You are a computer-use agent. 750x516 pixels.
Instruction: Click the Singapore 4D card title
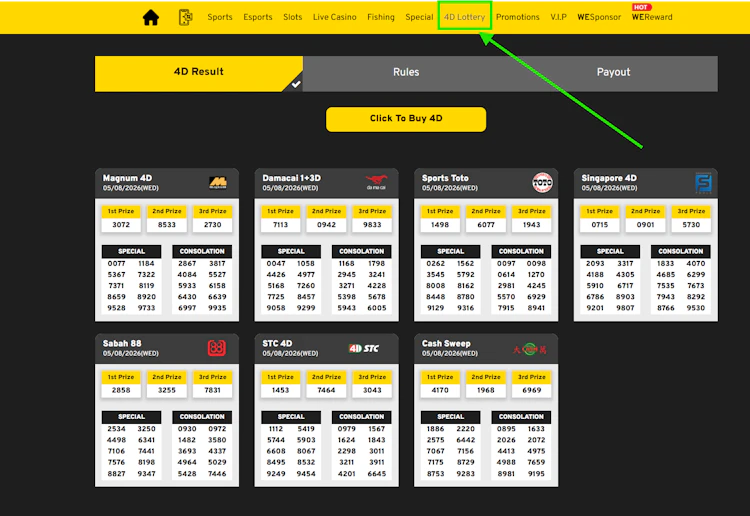point(609,178)
